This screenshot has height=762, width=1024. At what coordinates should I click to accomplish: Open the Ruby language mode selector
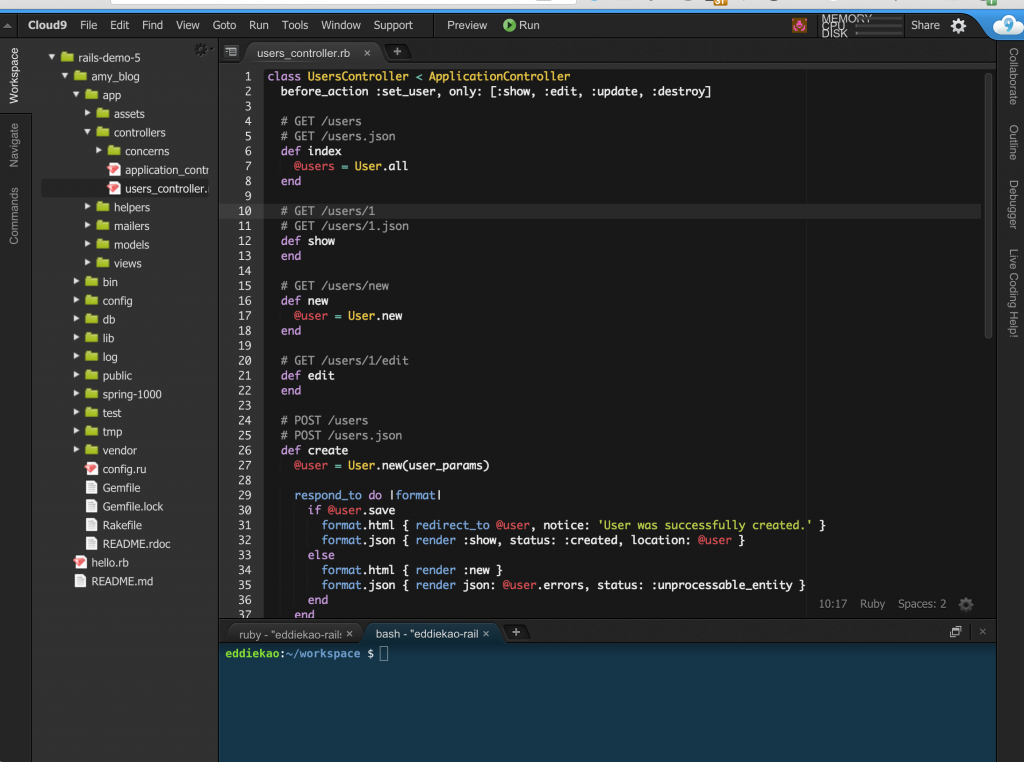(872, 604)
